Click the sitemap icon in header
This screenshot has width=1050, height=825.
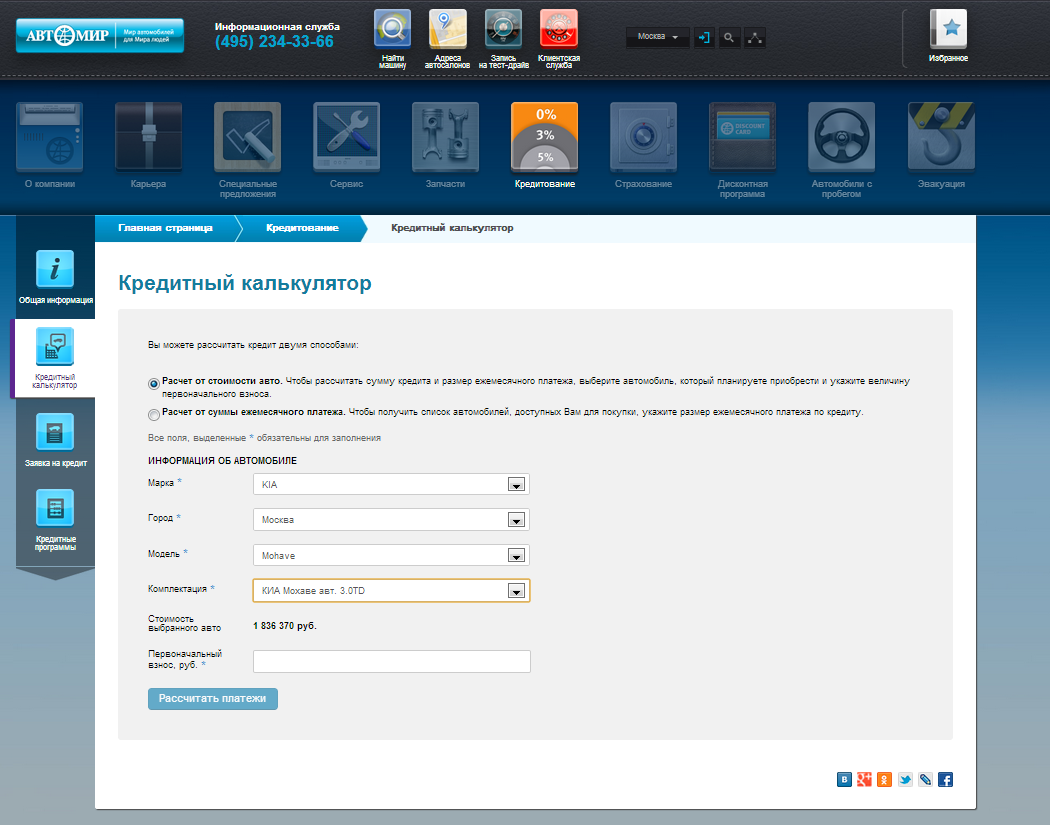(x=755, y=38)
